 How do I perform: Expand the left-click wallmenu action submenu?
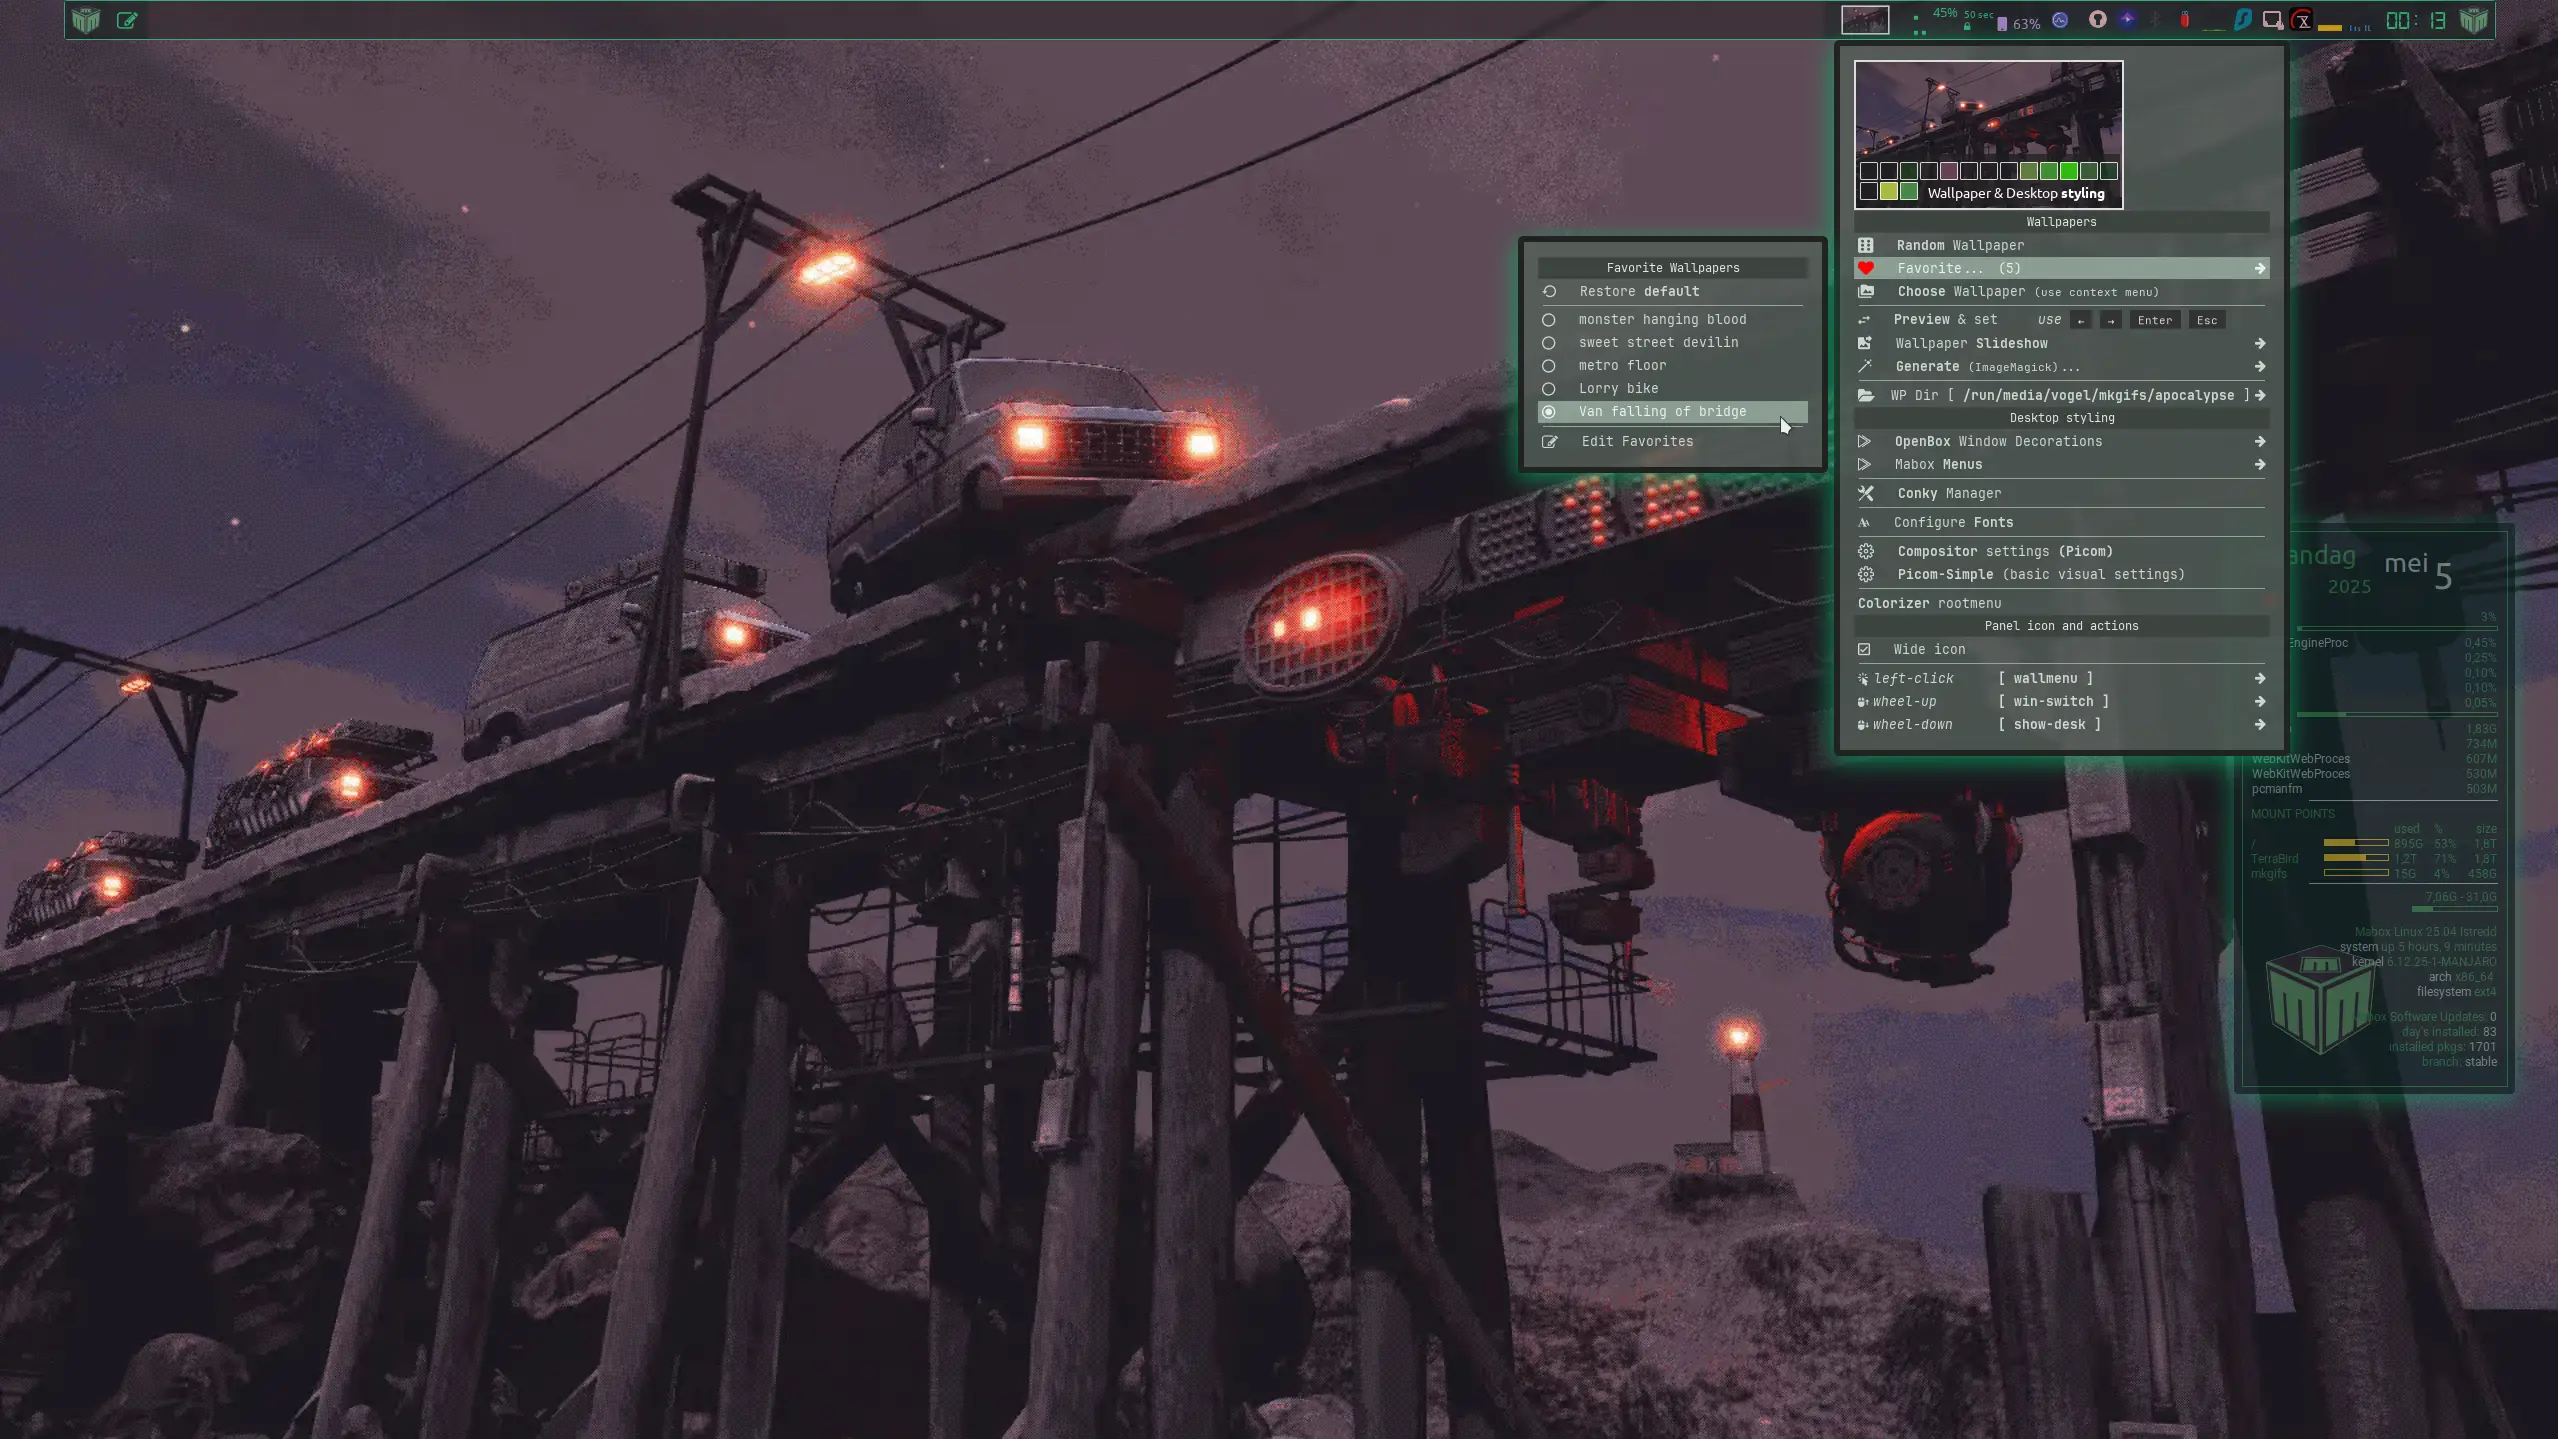pyautogui.click(x=2259, y=678)
